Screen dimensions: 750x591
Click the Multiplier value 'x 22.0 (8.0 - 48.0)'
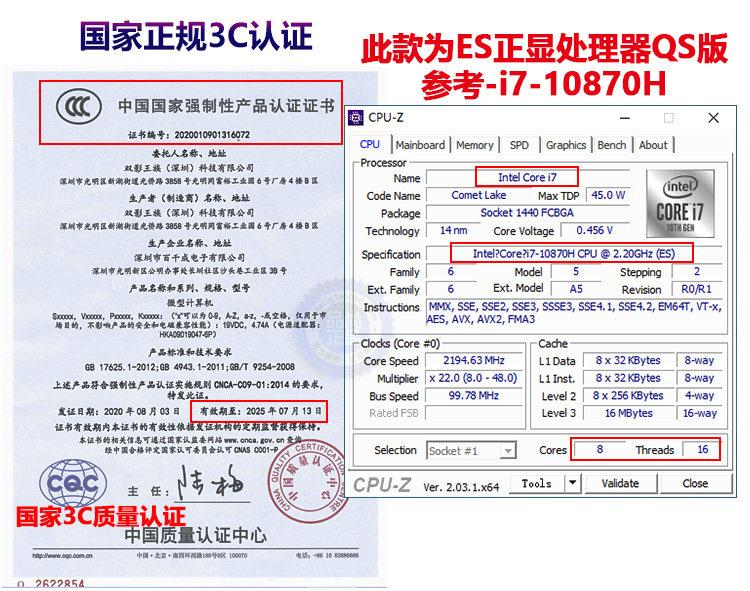click(474, 378)
